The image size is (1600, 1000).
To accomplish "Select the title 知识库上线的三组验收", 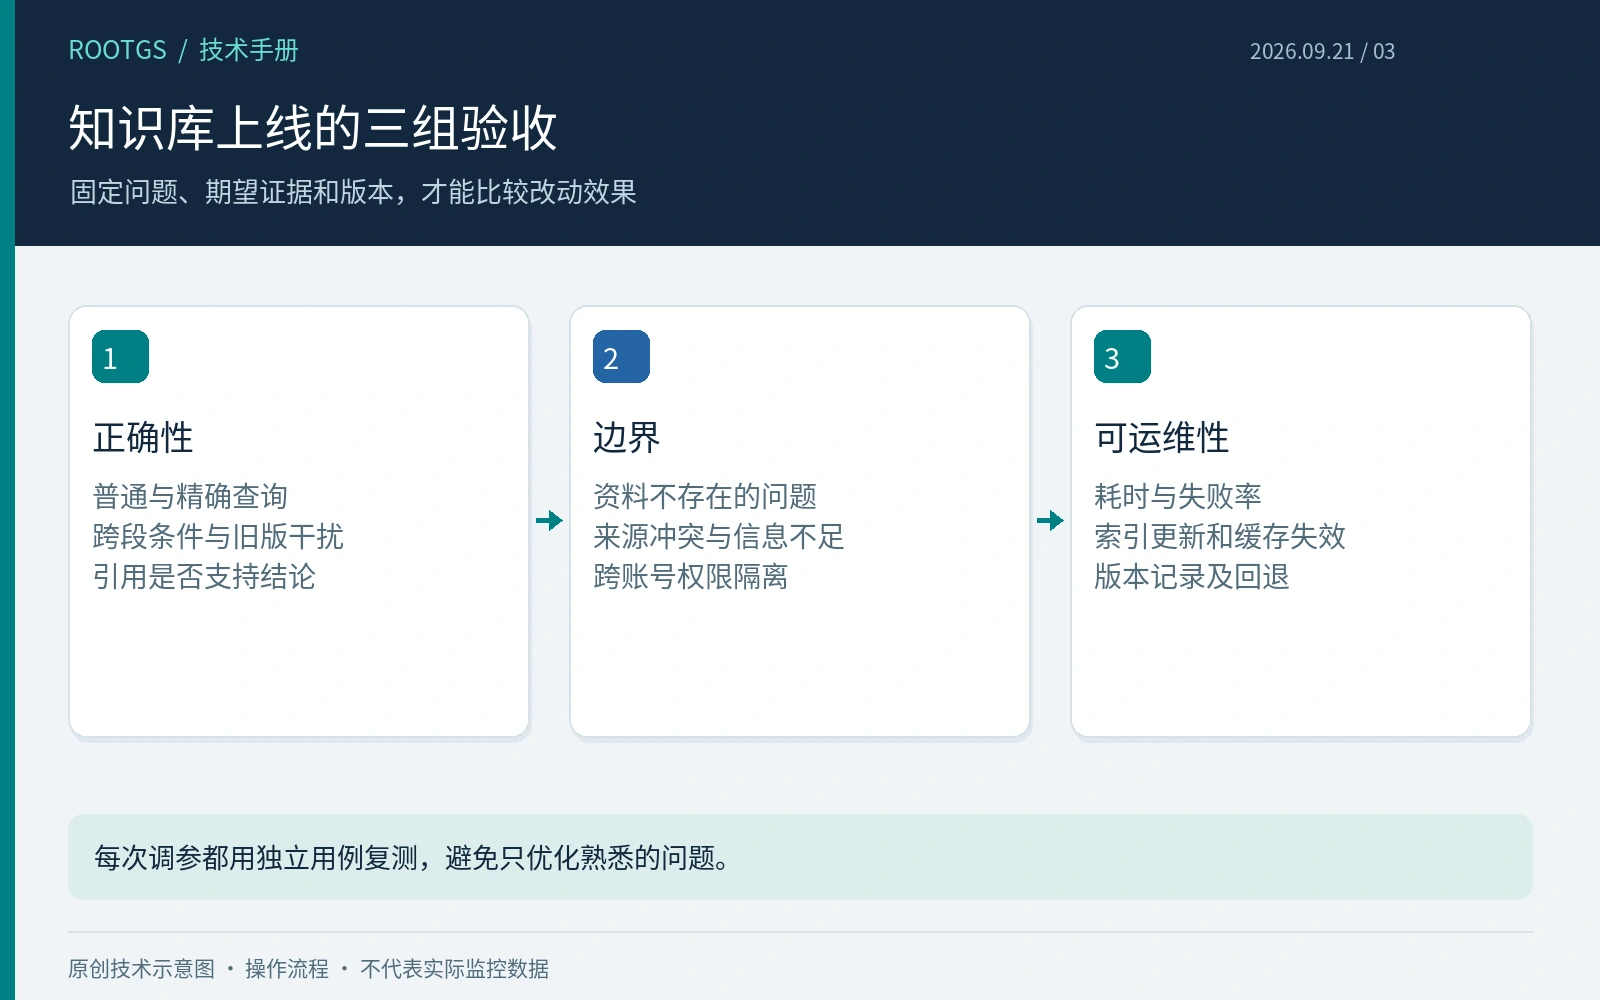I will point(313,128).
